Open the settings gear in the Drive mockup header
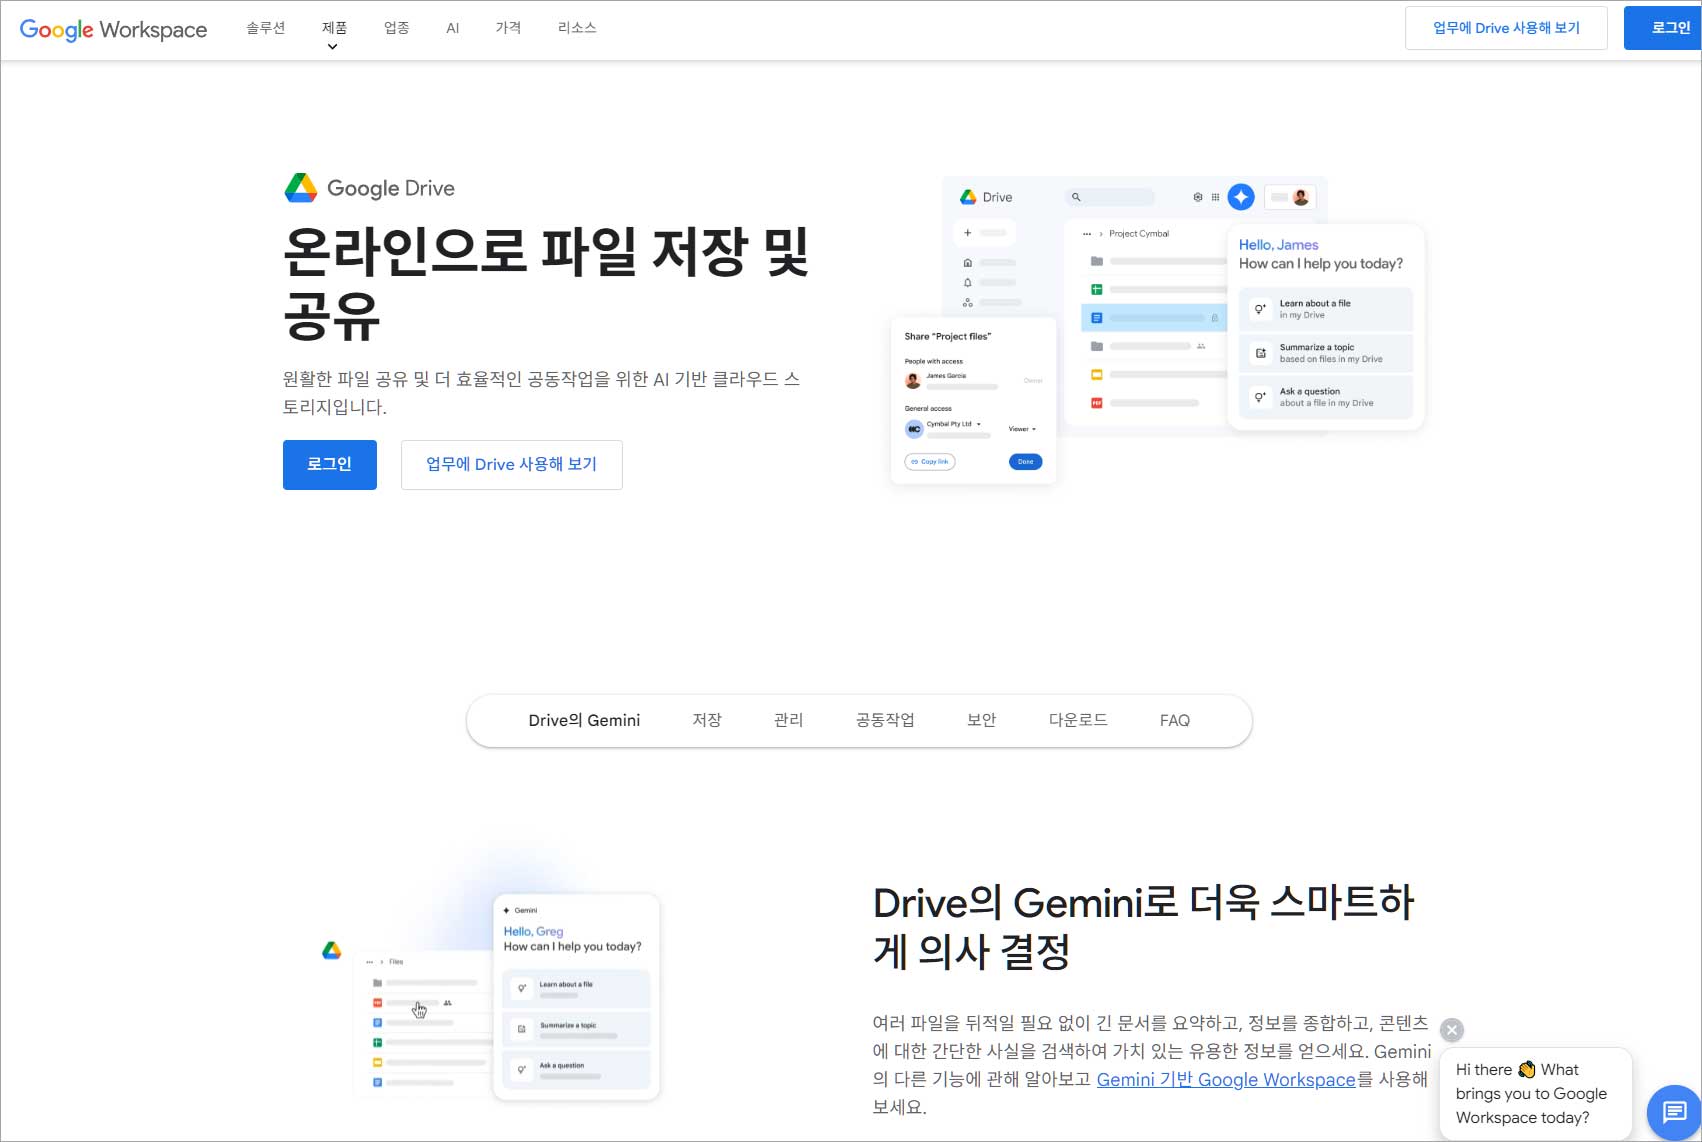1702x1142 pixels. pyautogui.click(x=1197, y=197)
